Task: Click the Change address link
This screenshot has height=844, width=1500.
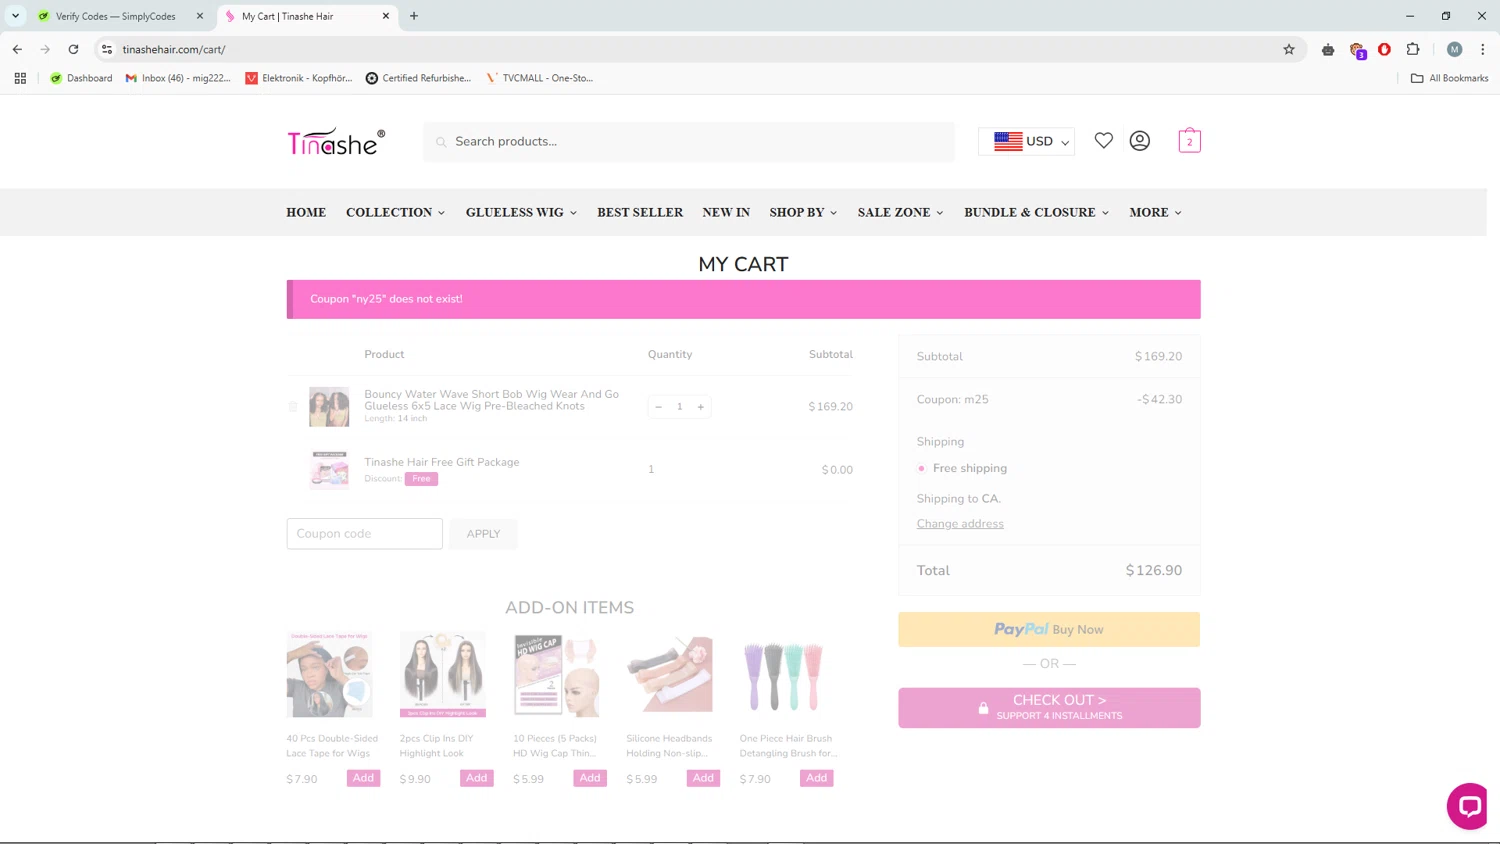Action: [x=960, y=524]
